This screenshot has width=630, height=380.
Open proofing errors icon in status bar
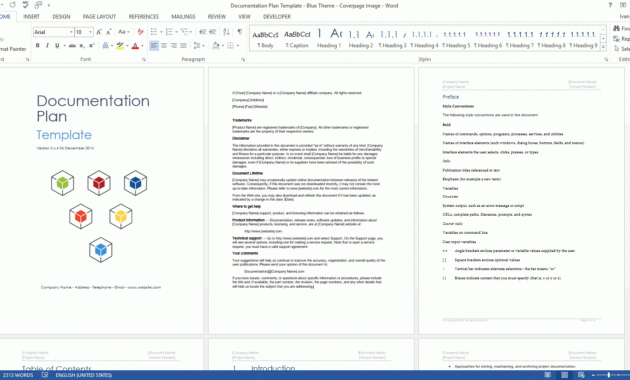[45, 375]
